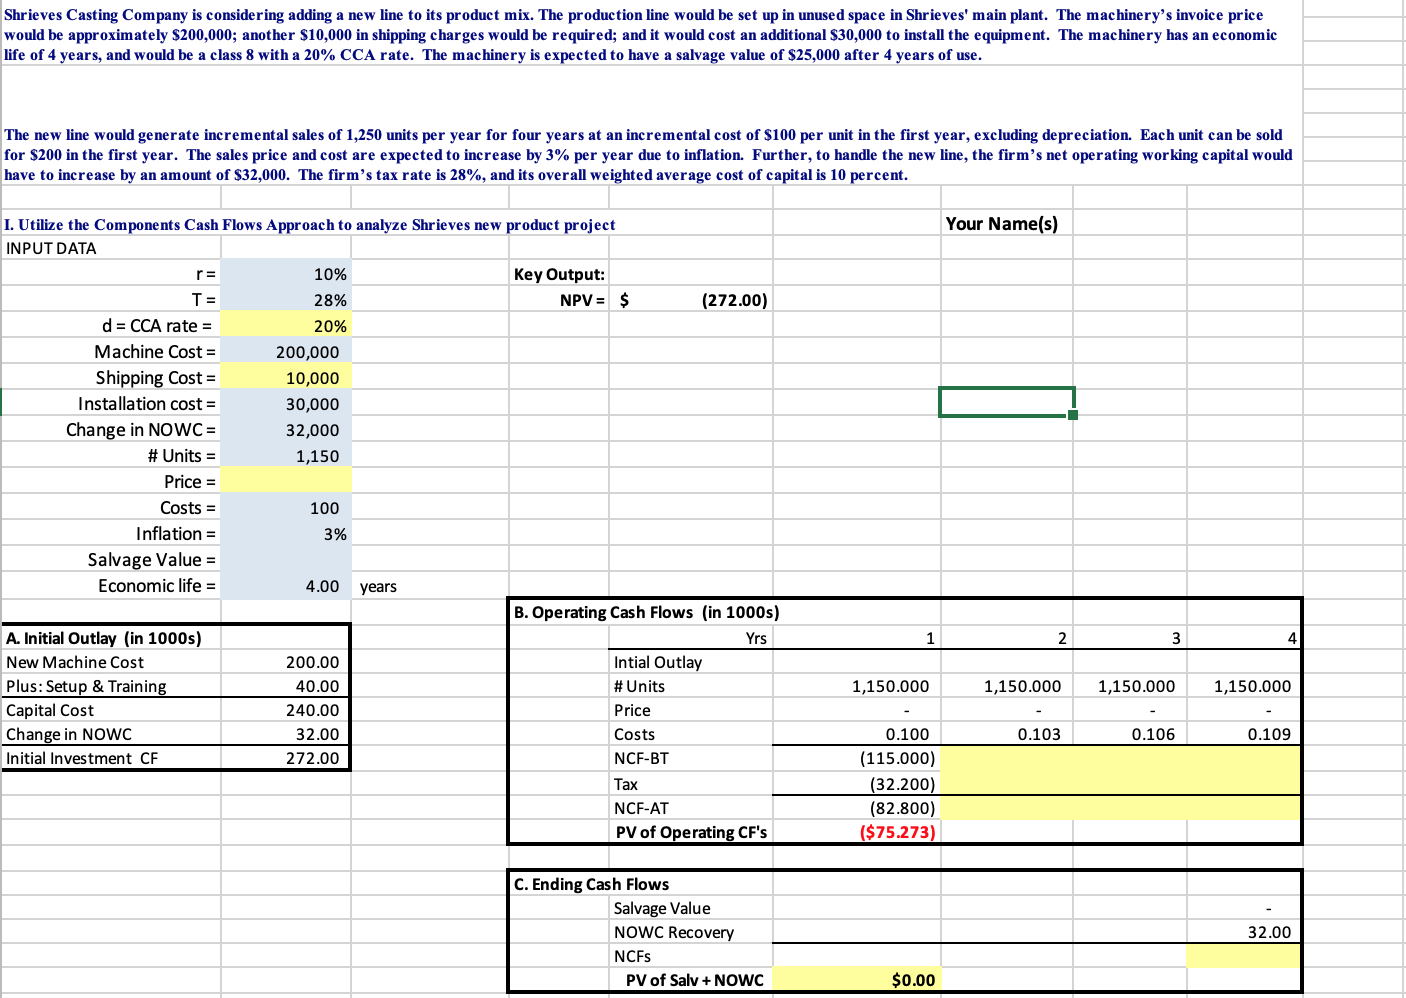Select the NCF-AT (82.800) cell
The height and width of the screenshot is (998, 1406).
[857, 808]
